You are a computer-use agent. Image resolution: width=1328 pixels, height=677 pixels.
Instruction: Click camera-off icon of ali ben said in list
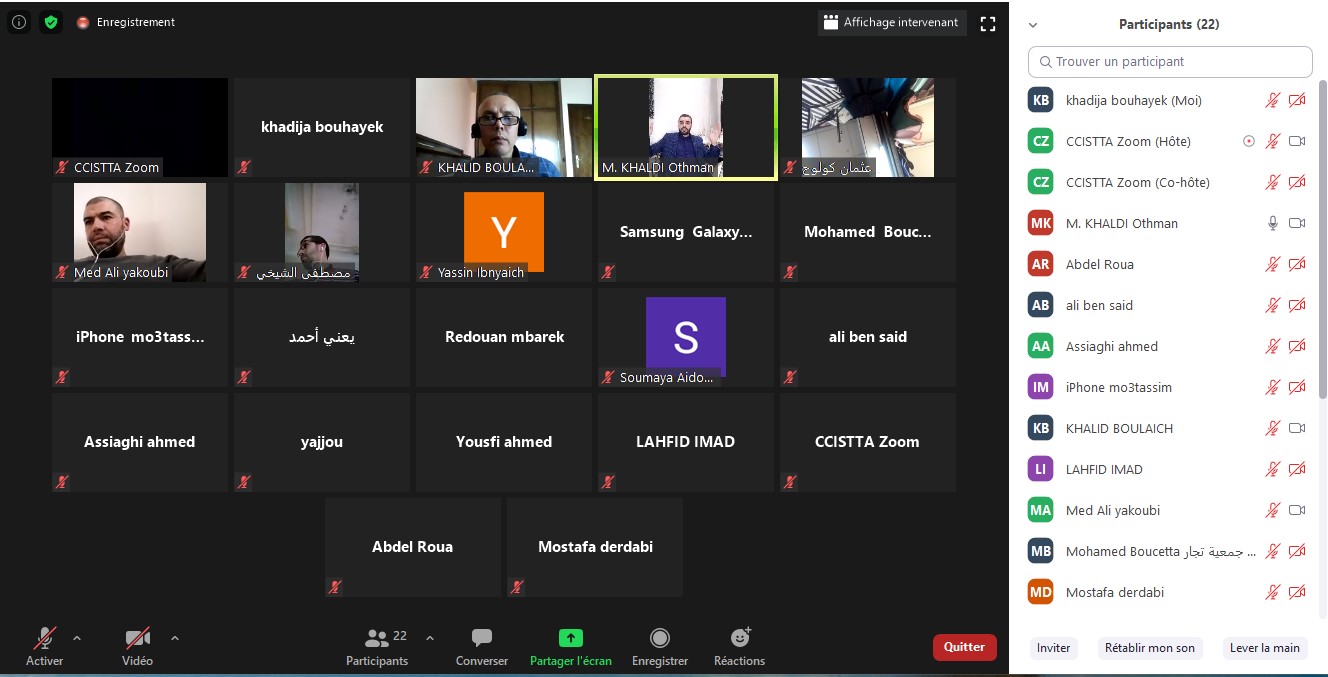tap(1297, 305)
